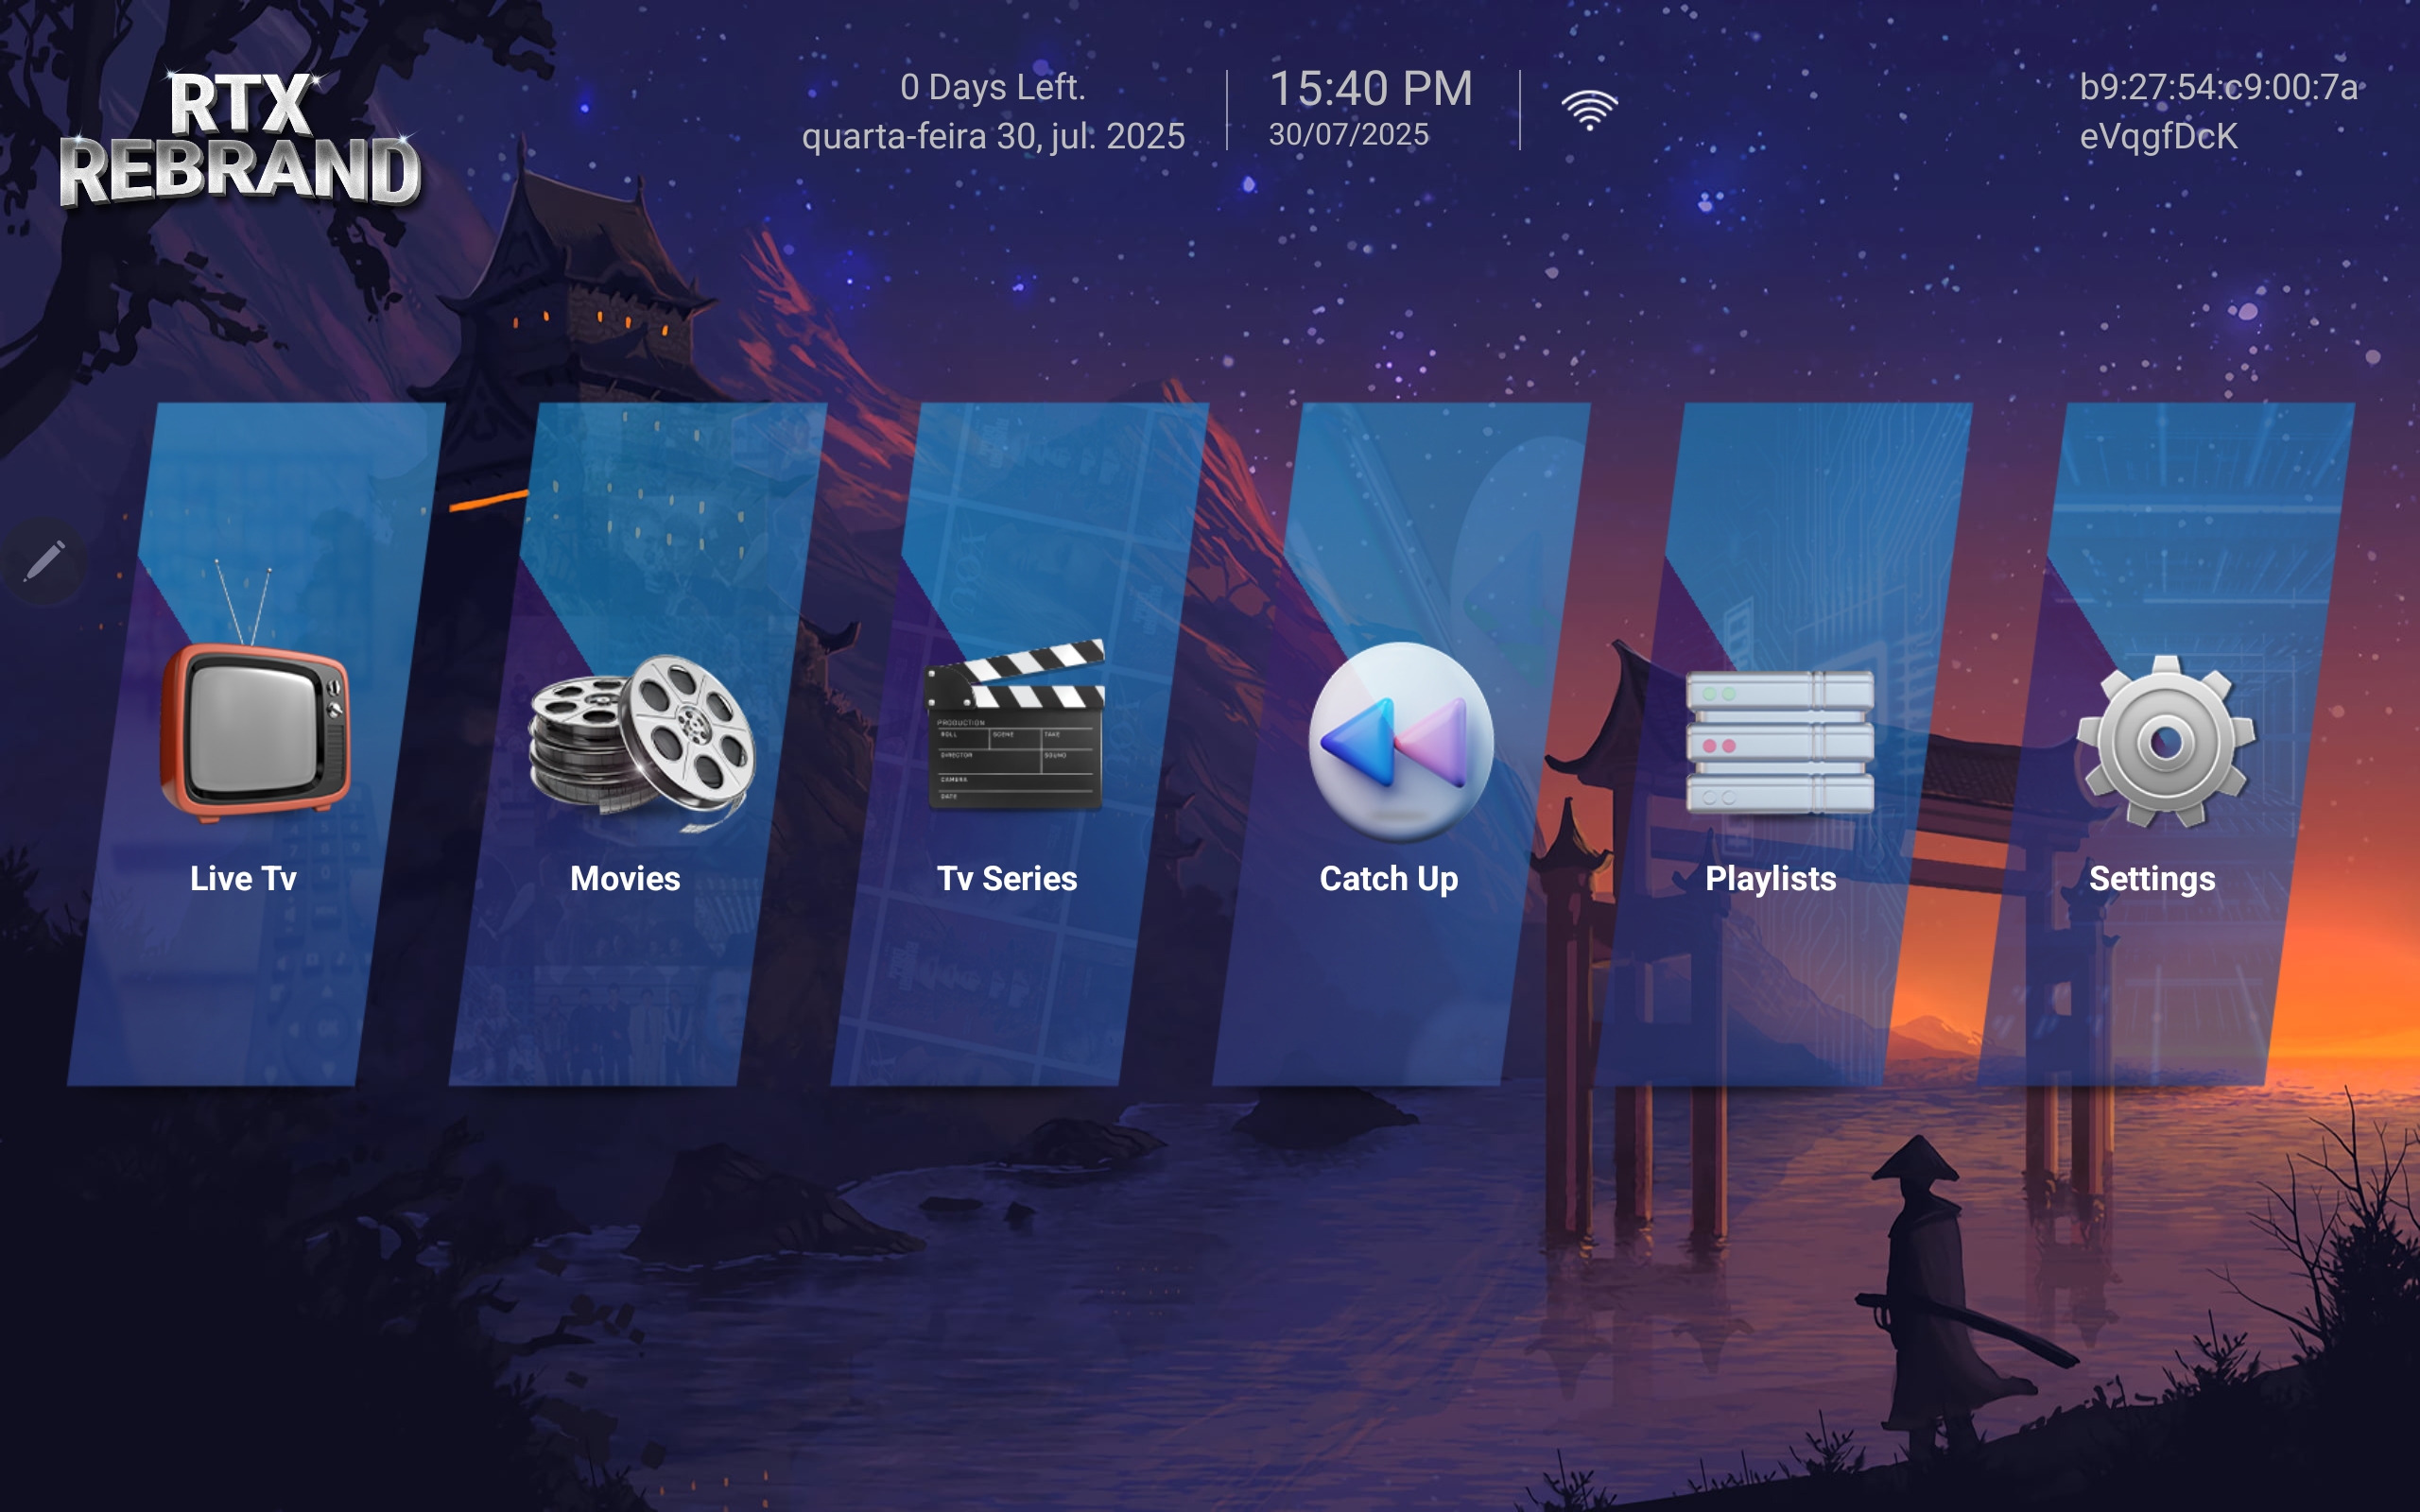Click the quarta-feira 30, jul. 2025 date

point(993,136)
